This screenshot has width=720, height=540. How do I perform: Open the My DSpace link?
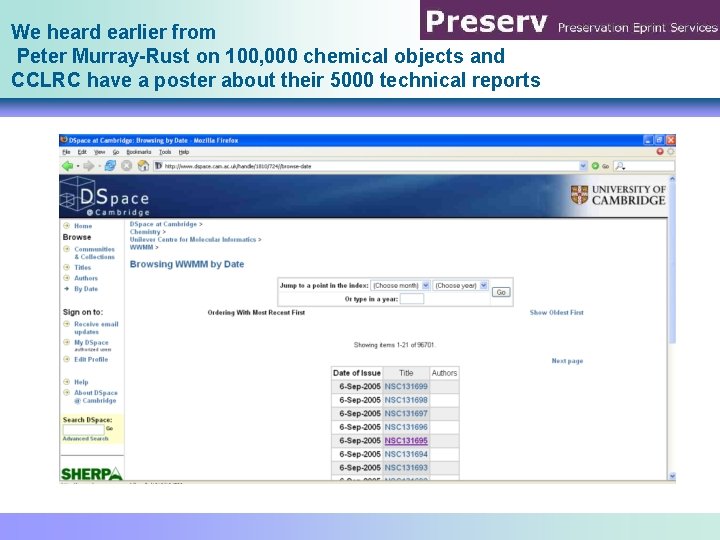(x=91, y=343)
